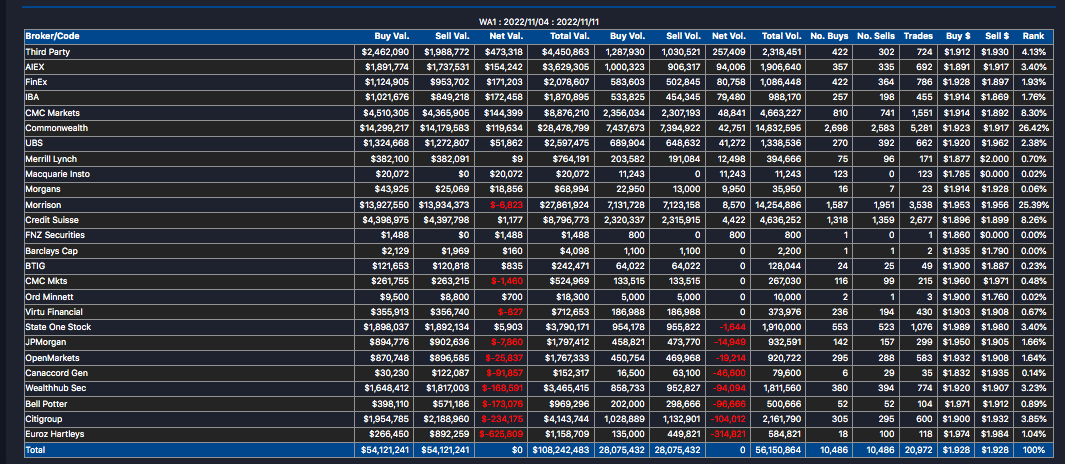1065x464 pixels.
Task: Select the Commonwealth broker name
Action: pyautogui.click(x=57, y=128)
